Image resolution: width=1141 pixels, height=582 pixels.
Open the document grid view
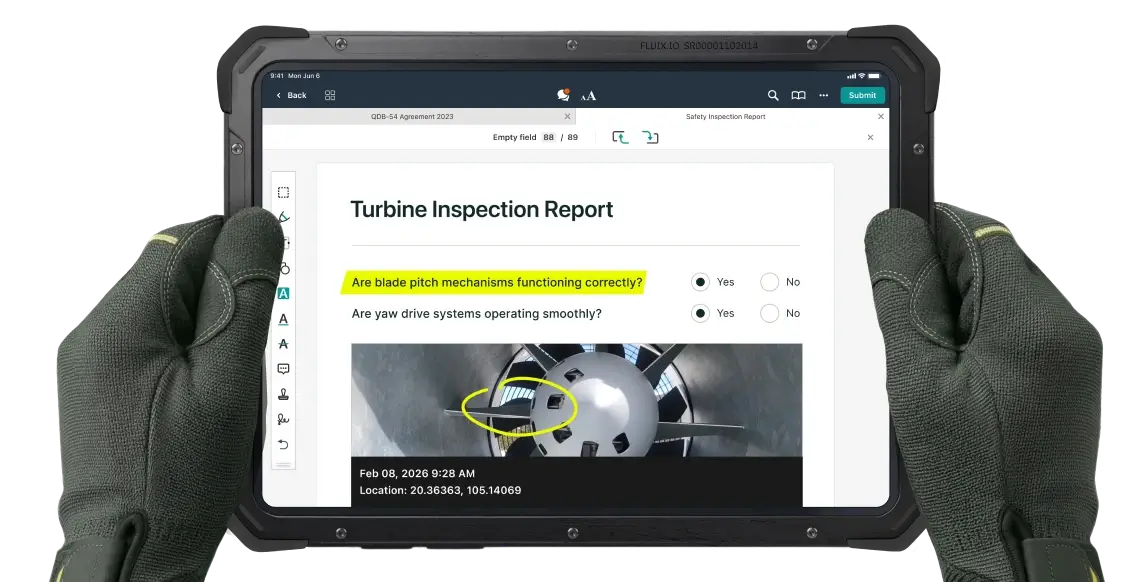click(330, 95)
